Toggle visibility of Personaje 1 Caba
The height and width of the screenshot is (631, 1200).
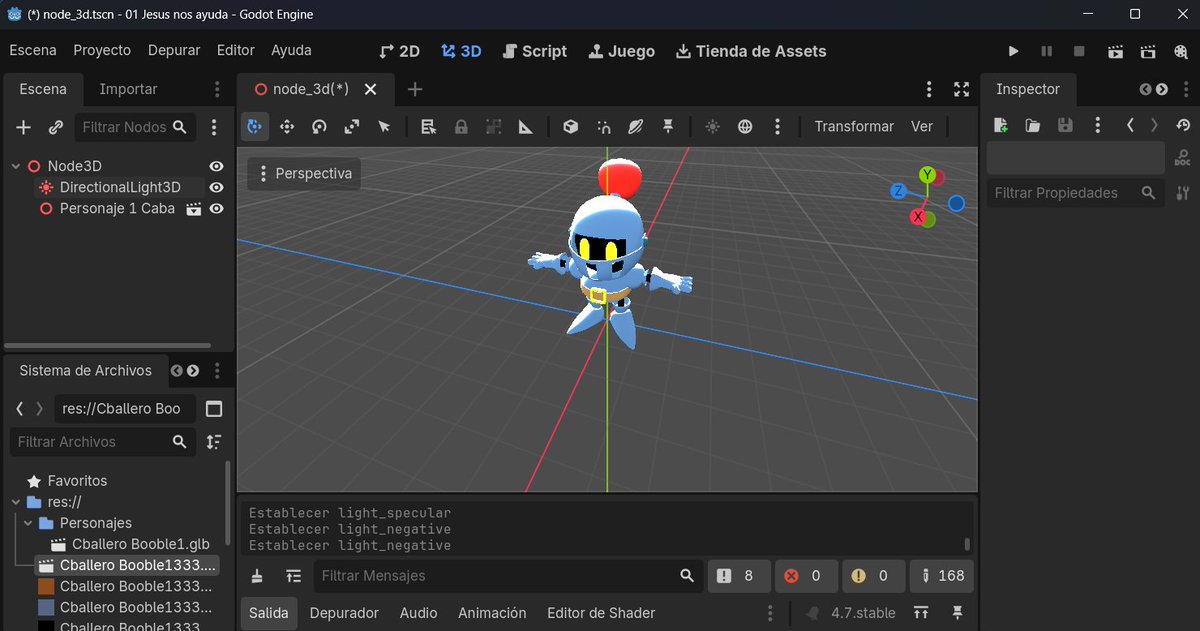216,209
